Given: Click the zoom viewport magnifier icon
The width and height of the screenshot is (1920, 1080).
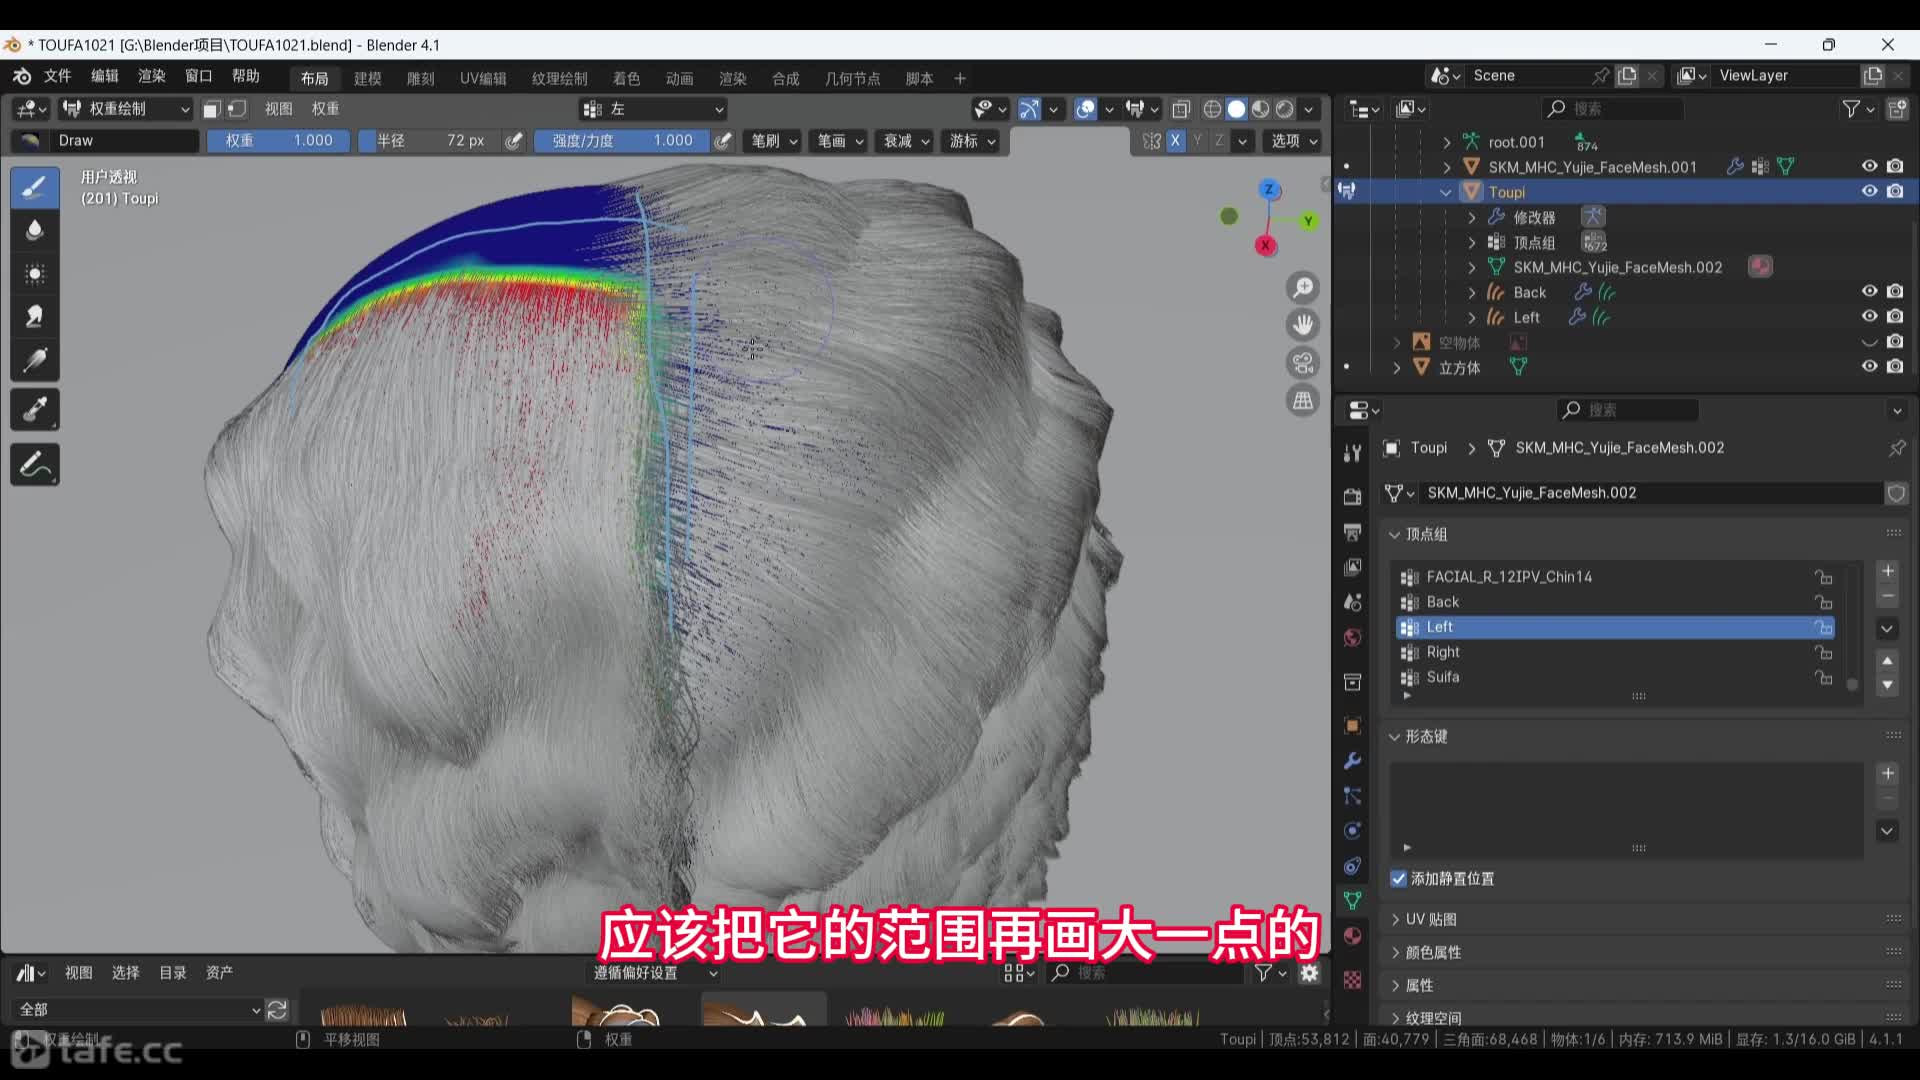Looking at the screenshot, I should tap(1303, 288).
